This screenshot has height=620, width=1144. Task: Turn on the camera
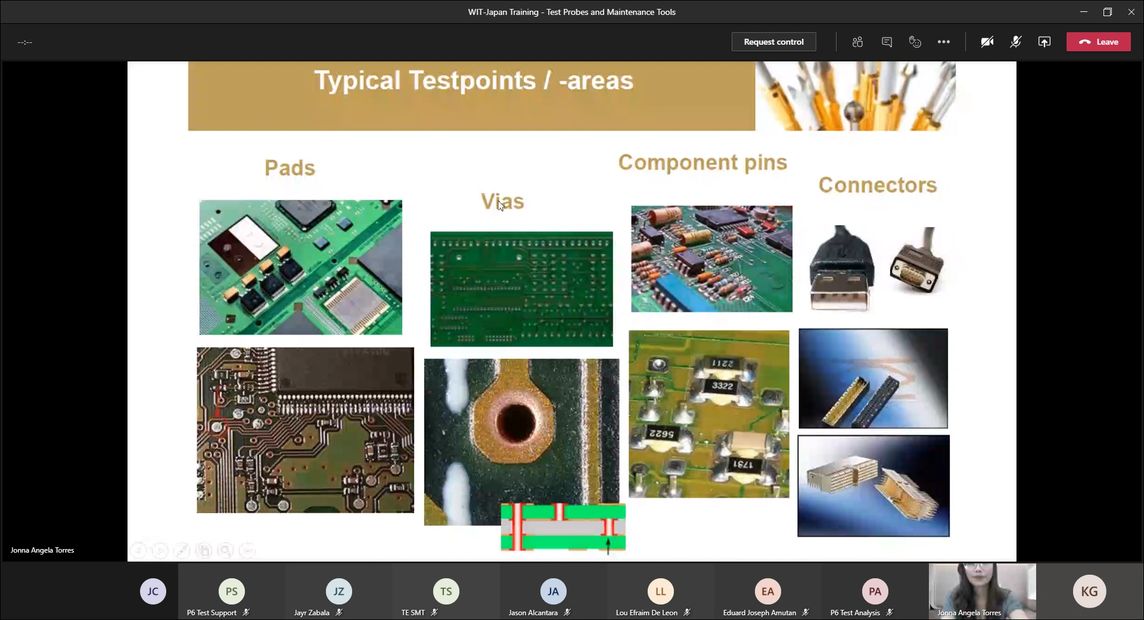point(987,42)
